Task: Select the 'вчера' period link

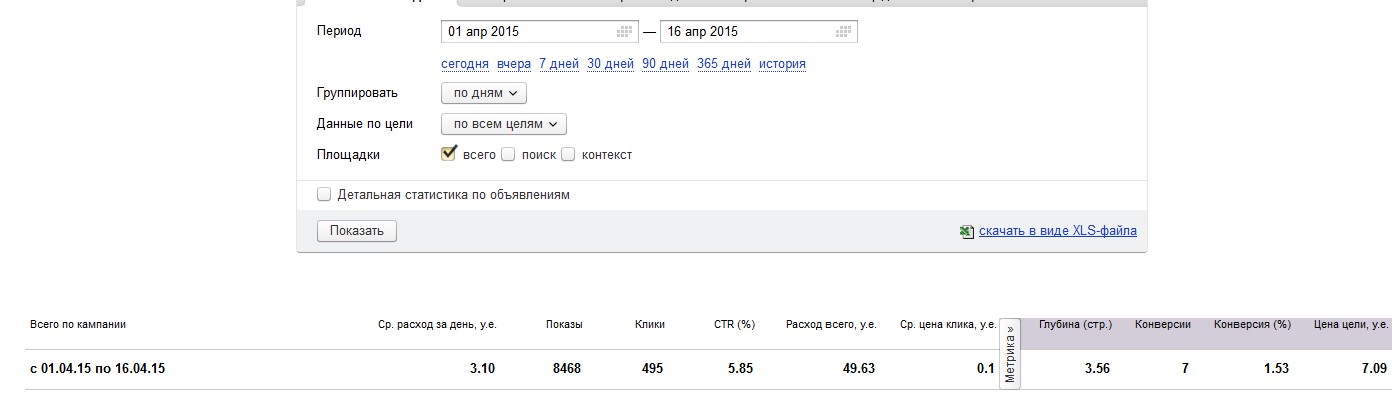Action: click(x=514, y=64)
